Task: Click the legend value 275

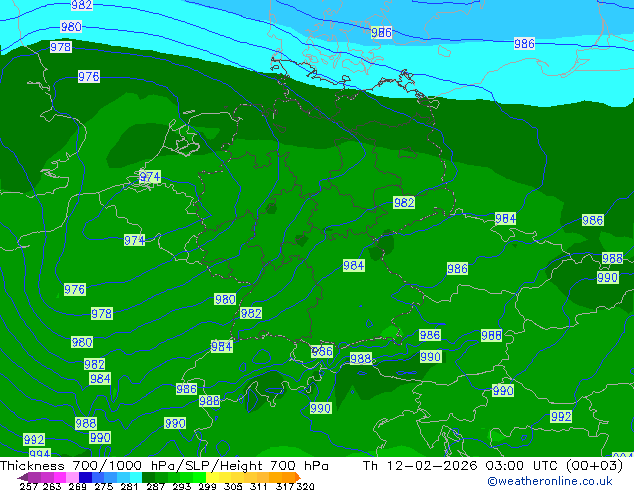Action: click(104, 486)
